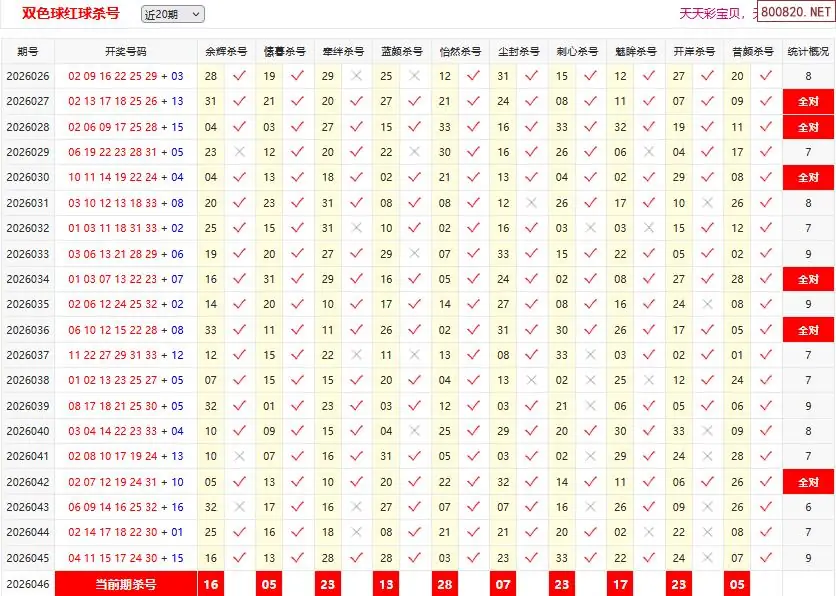Click the 刺心杀号 cross mark for 2026037

pos(590,355)
